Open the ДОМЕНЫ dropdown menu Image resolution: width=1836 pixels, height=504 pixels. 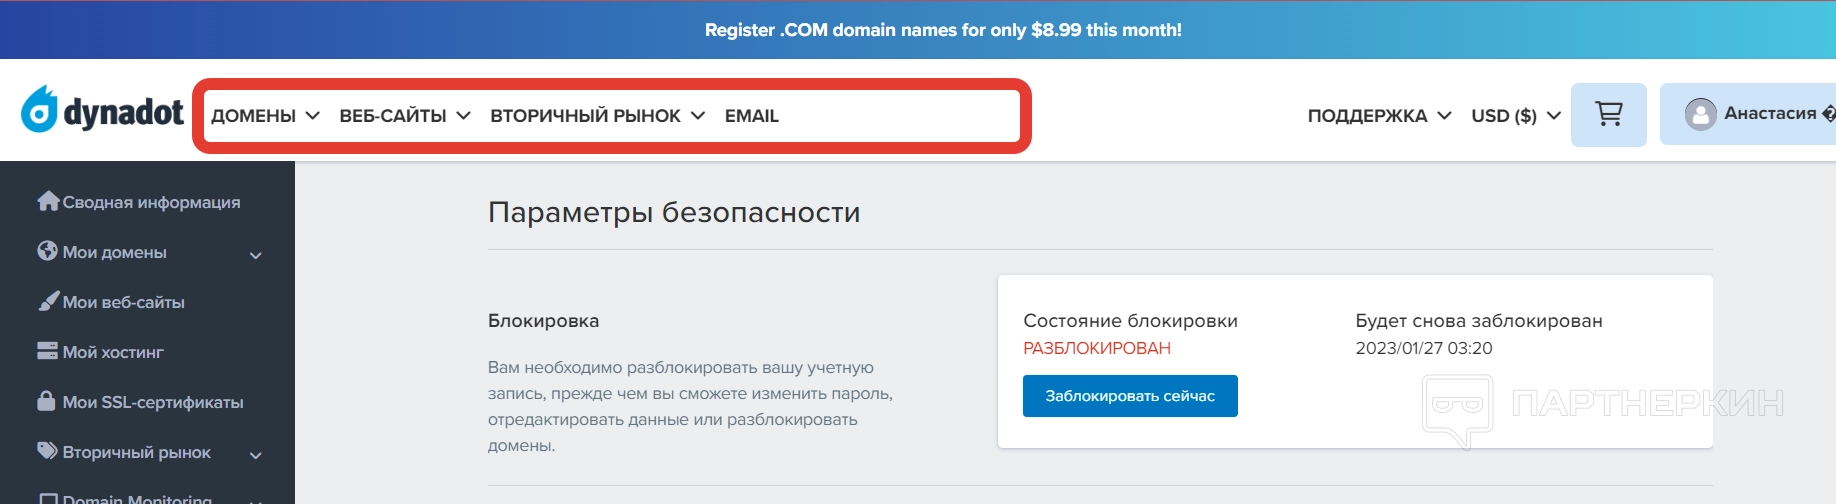[x=265, y=116]
